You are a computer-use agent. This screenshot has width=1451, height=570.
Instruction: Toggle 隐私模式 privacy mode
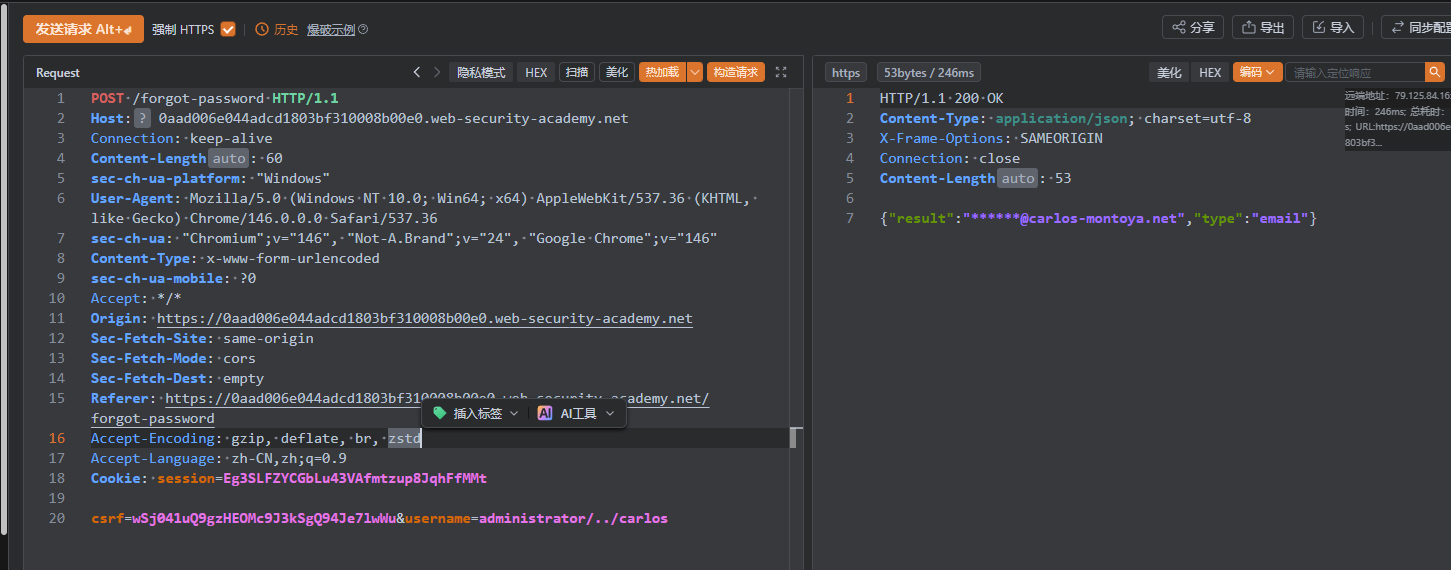click(x=481, y=72)
